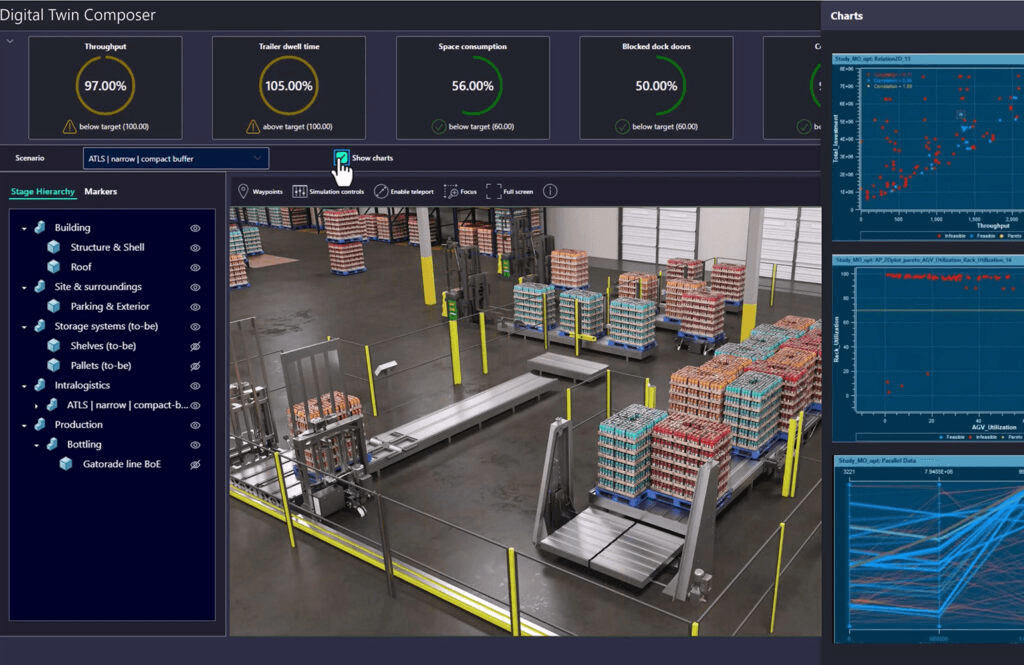Click the Waypoints pin icon

(243, 191)
